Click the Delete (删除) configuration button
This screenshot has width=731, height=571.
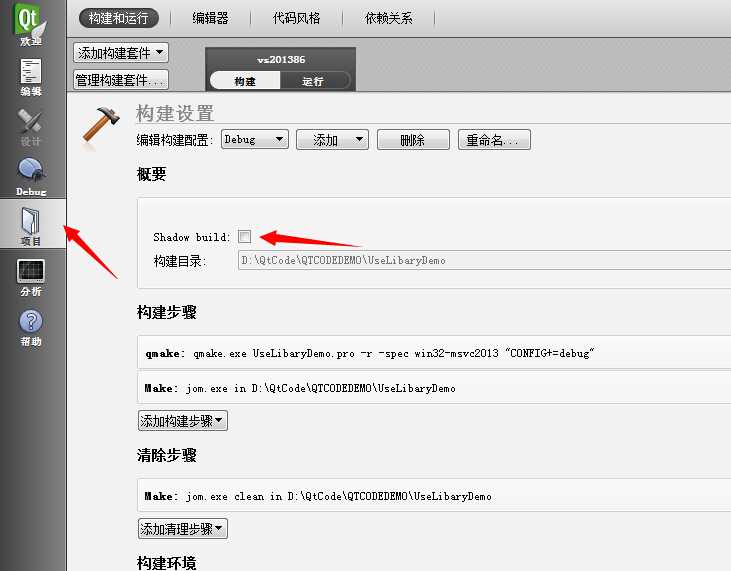[413, 140]
